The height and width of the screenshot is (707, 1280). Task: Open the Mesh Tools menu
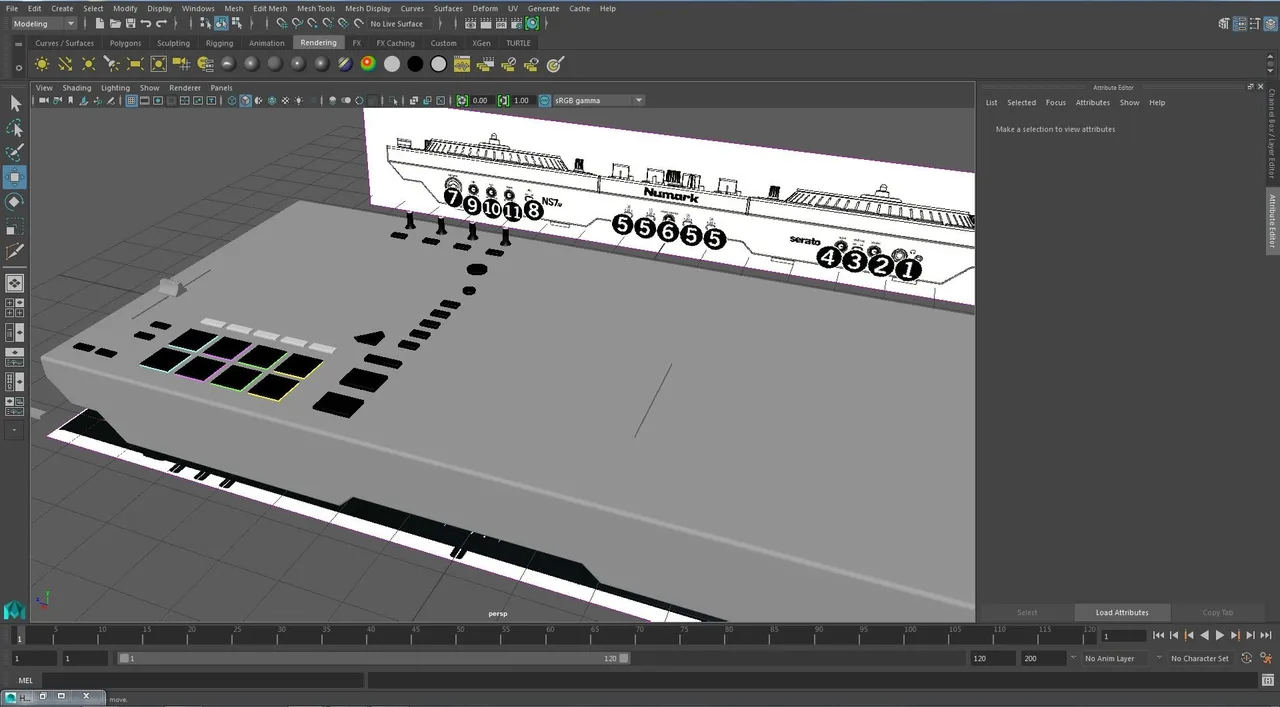click(316, 8)
